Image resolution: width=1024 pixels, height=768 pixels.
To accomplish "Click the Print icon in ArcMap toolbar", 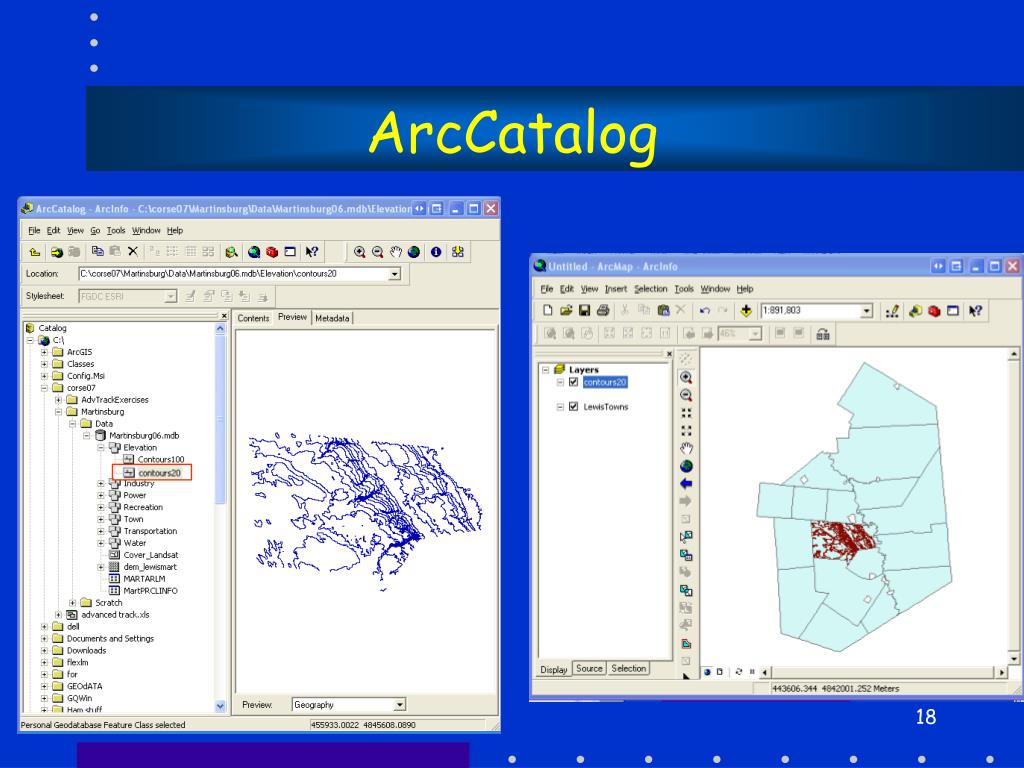I will [603, 310].
